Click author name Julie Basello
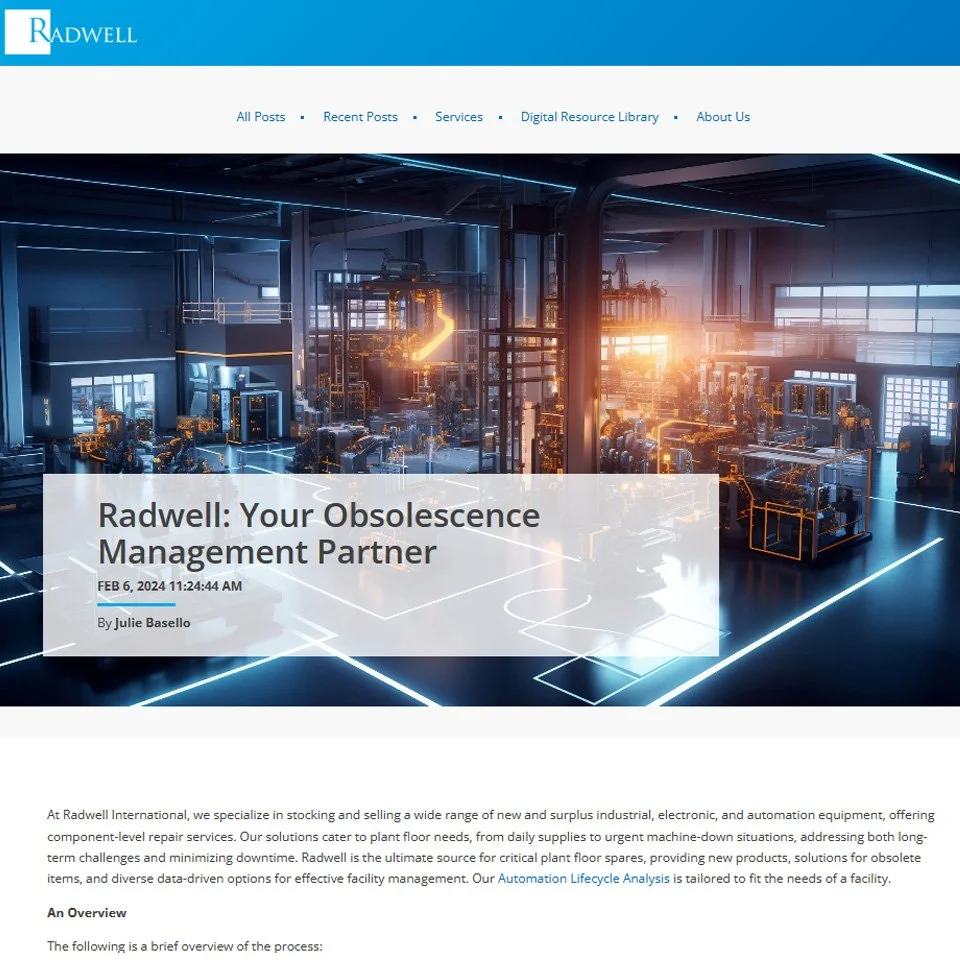 [x=152, y=623]
